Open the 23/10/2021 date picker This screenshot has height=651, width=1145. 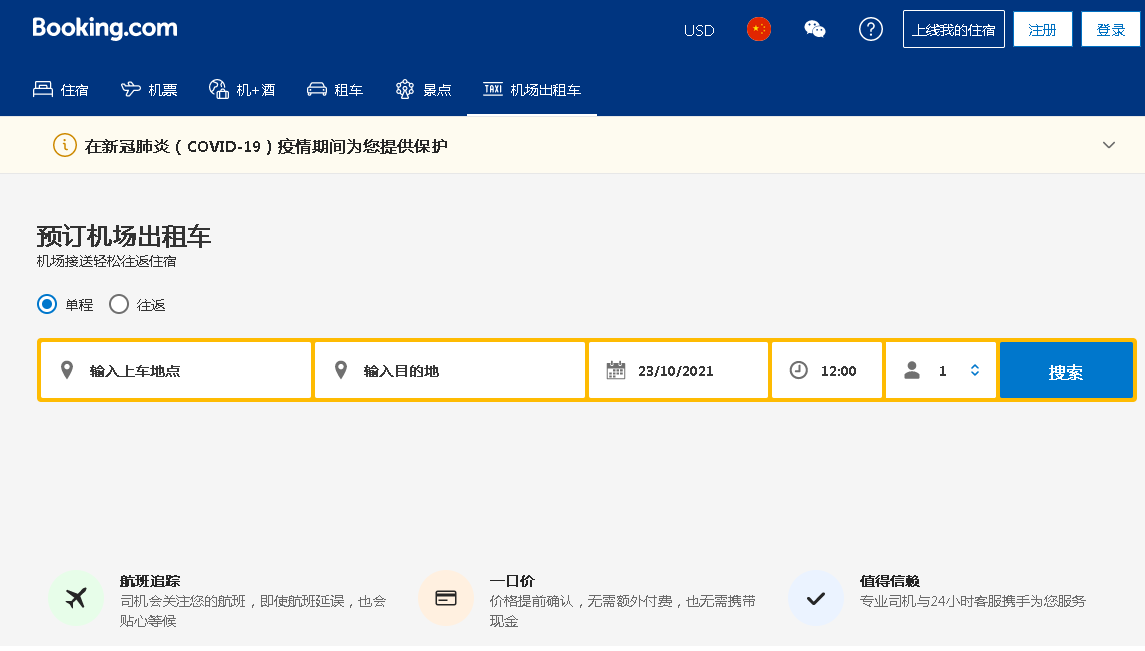678,370
